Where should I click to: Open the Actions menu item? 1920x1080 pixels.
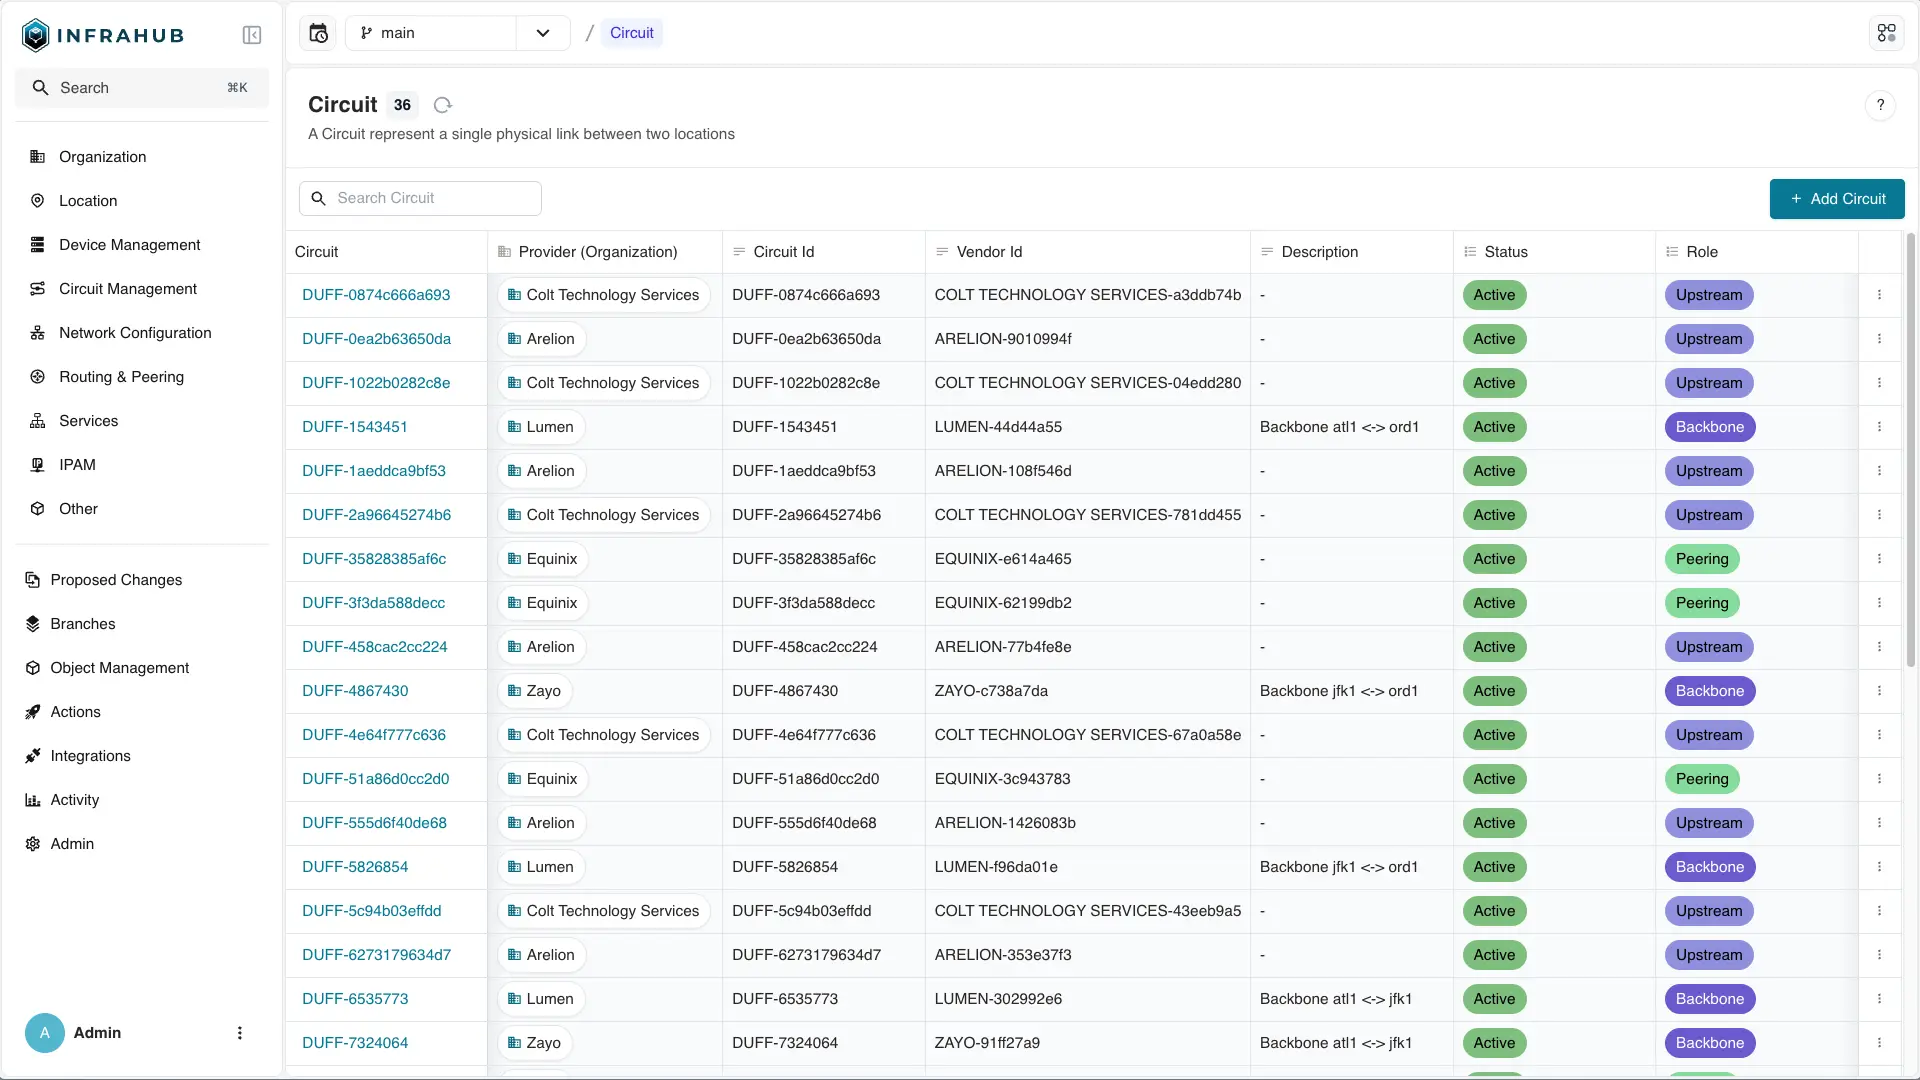click(x=142, y=712)
